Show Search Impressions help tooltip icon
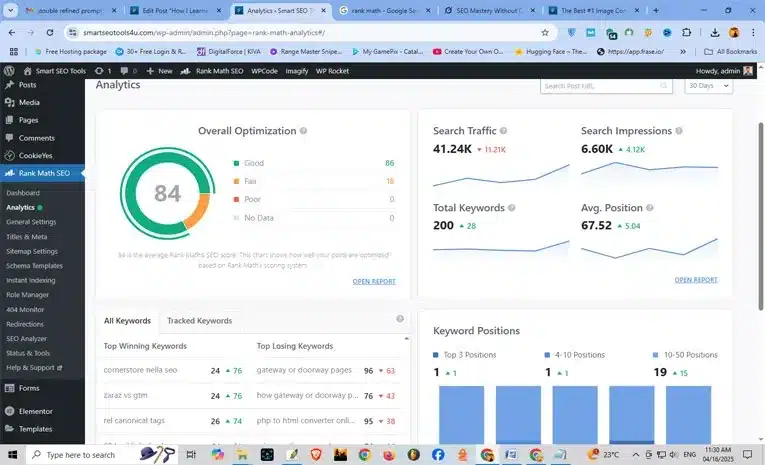Image resolution: width=765 pixels, height=465 pixels. [679, 131]
